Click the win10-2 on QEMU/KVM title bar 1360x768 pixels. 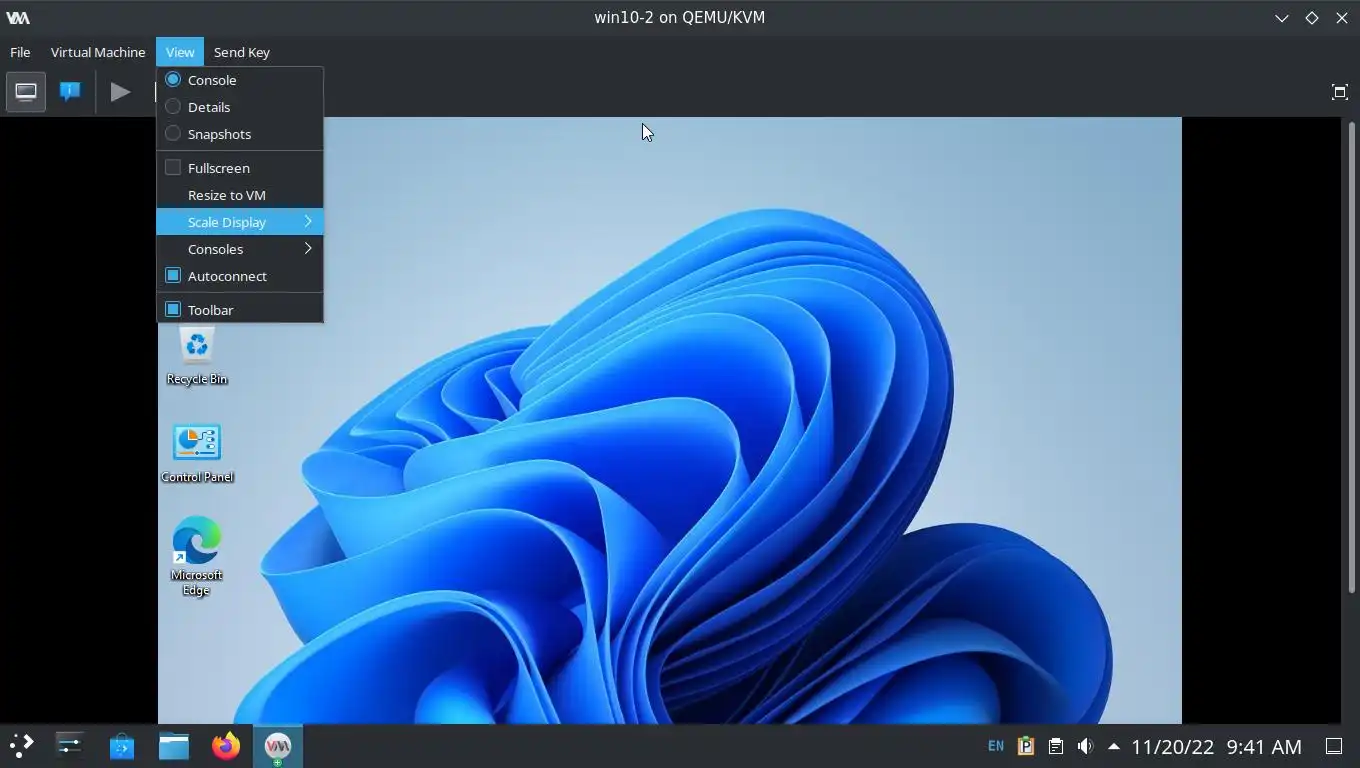click(x=680, y=17)
